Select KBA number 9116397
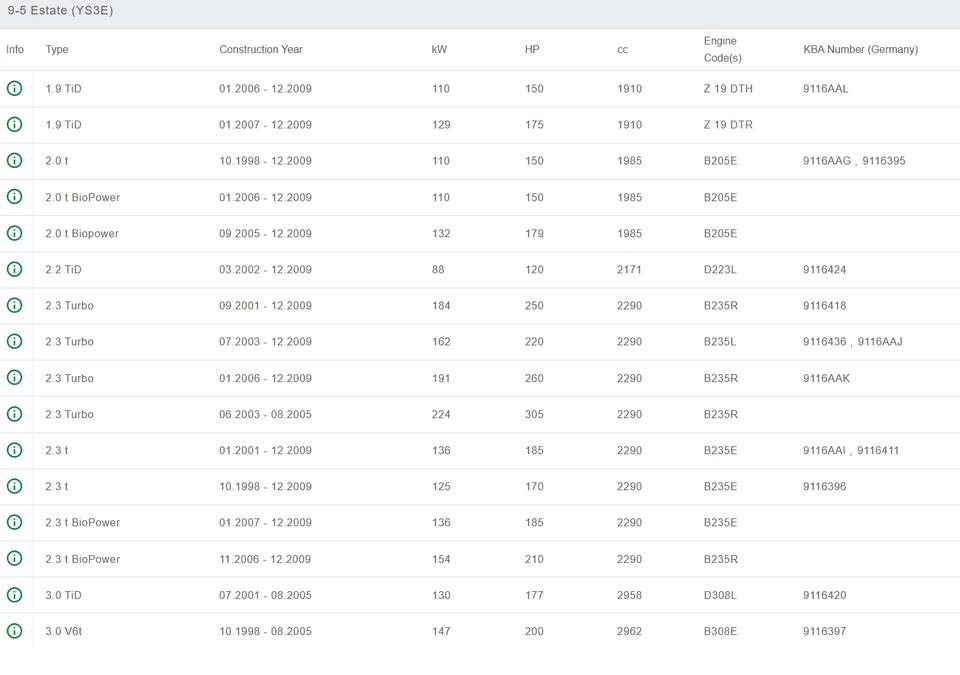 click(x=824, y=632)
